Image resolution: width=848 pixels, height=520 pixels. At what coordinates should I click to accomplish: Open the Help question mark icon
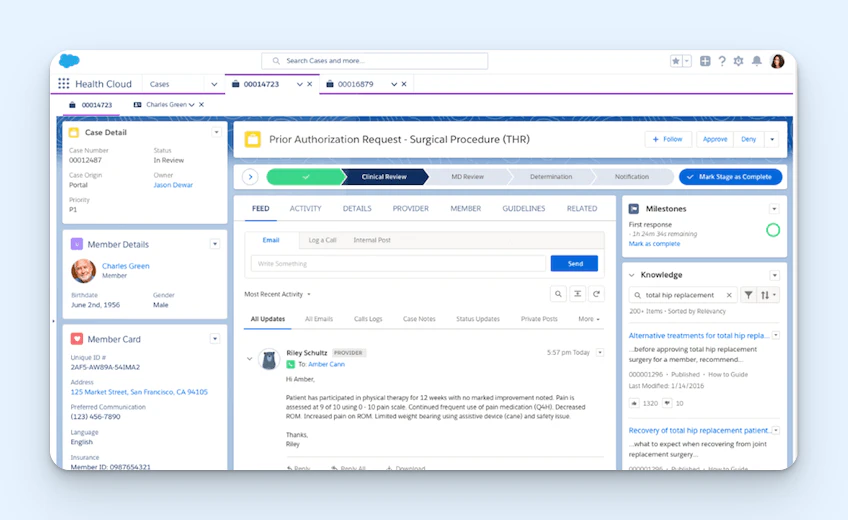tap(722, 61)
